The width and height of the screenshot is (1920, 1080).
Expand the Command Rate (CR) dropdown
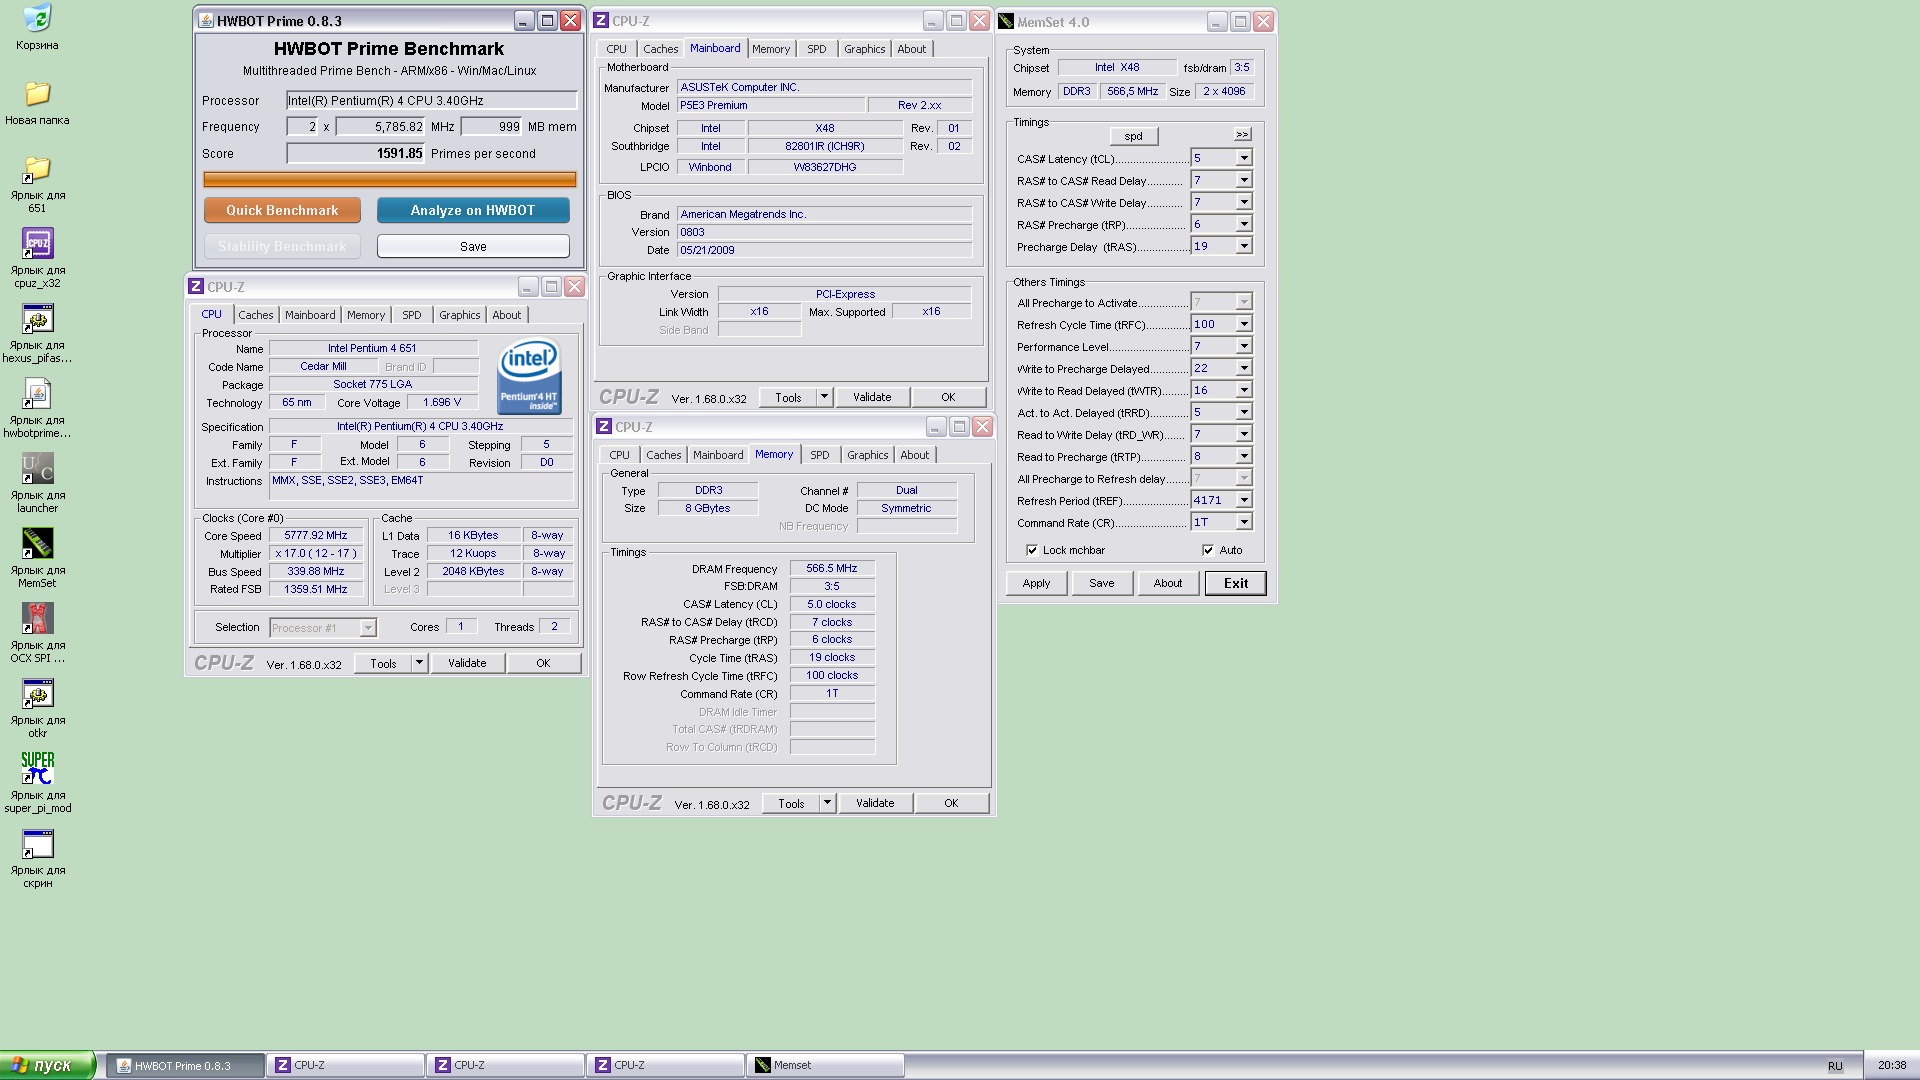1244,522
